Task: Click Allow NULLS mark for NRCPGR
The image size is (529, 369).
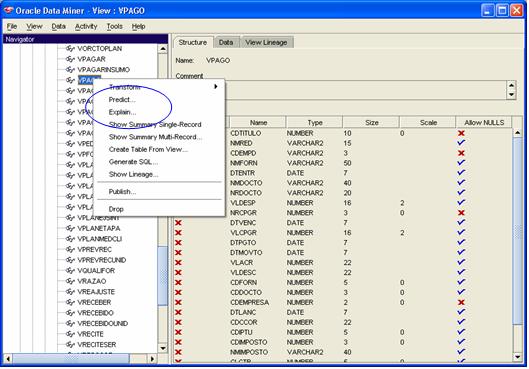Action: point(461,213)
